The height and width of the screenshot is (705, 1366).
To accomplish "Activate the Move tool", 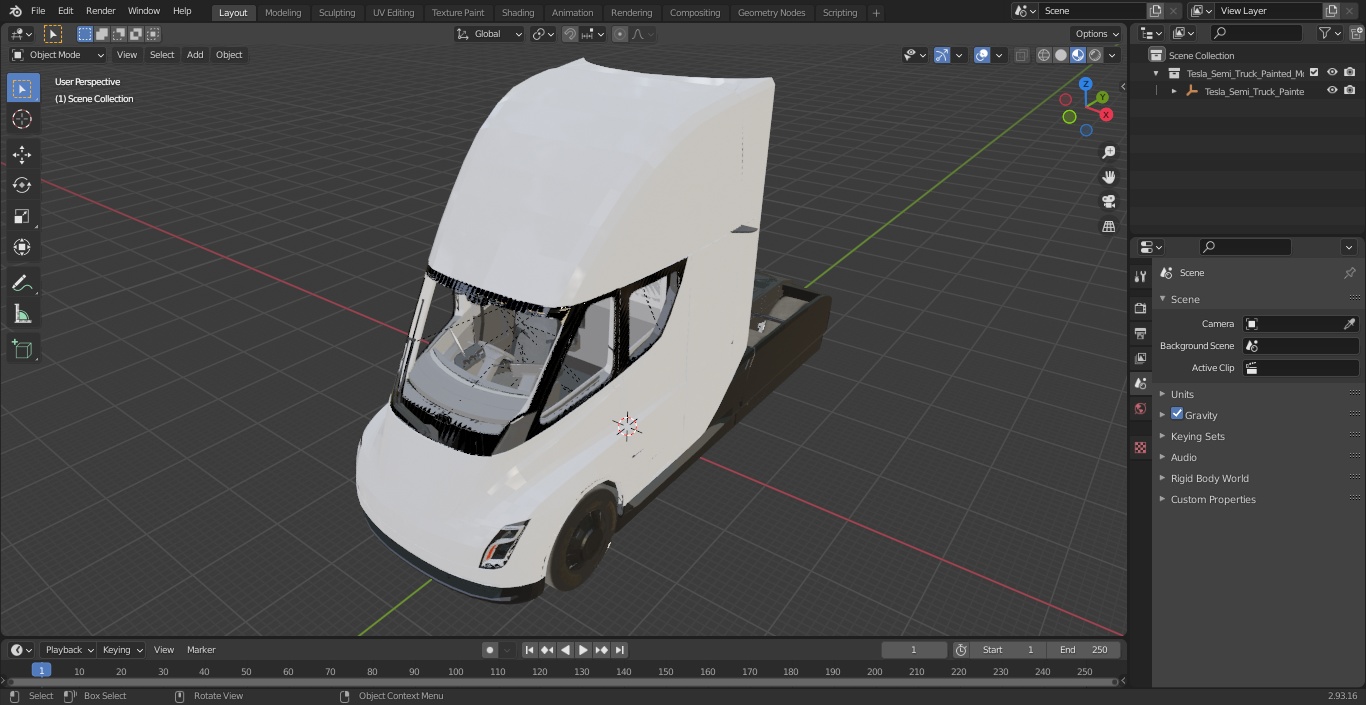I will (22, 154).
